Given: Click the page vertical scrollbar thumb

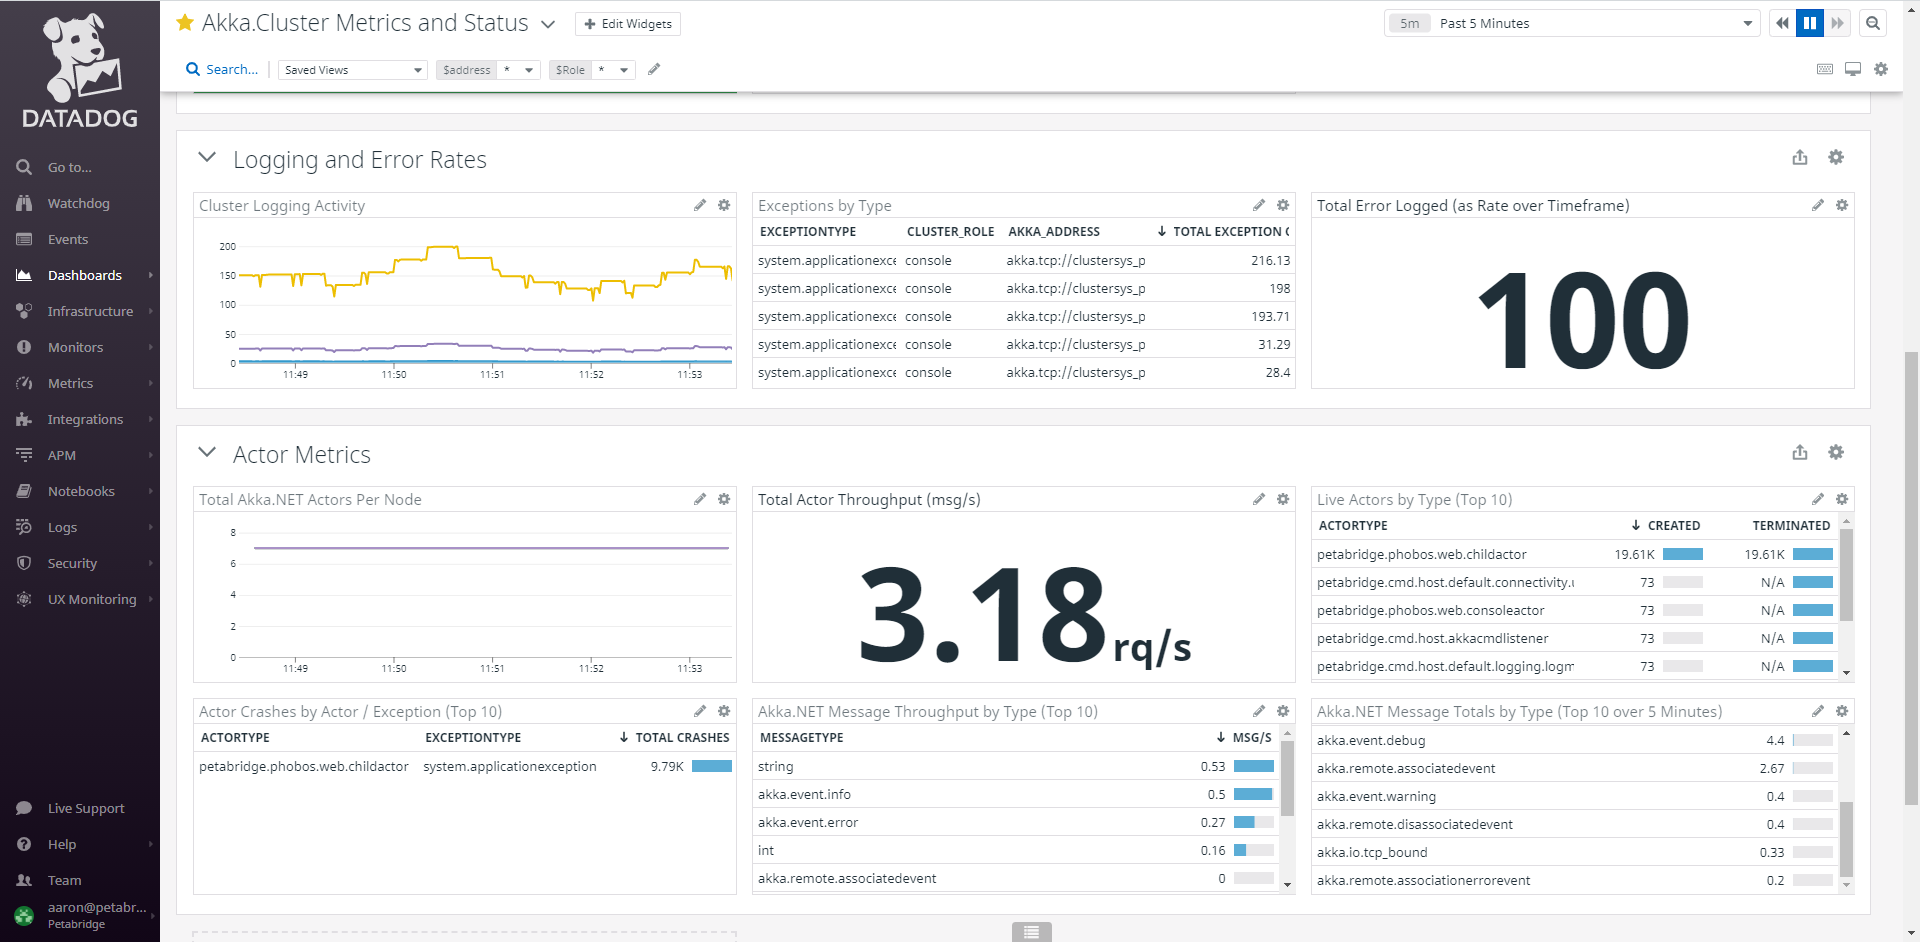Looking at the screenshot, I should click(1912, 577).
